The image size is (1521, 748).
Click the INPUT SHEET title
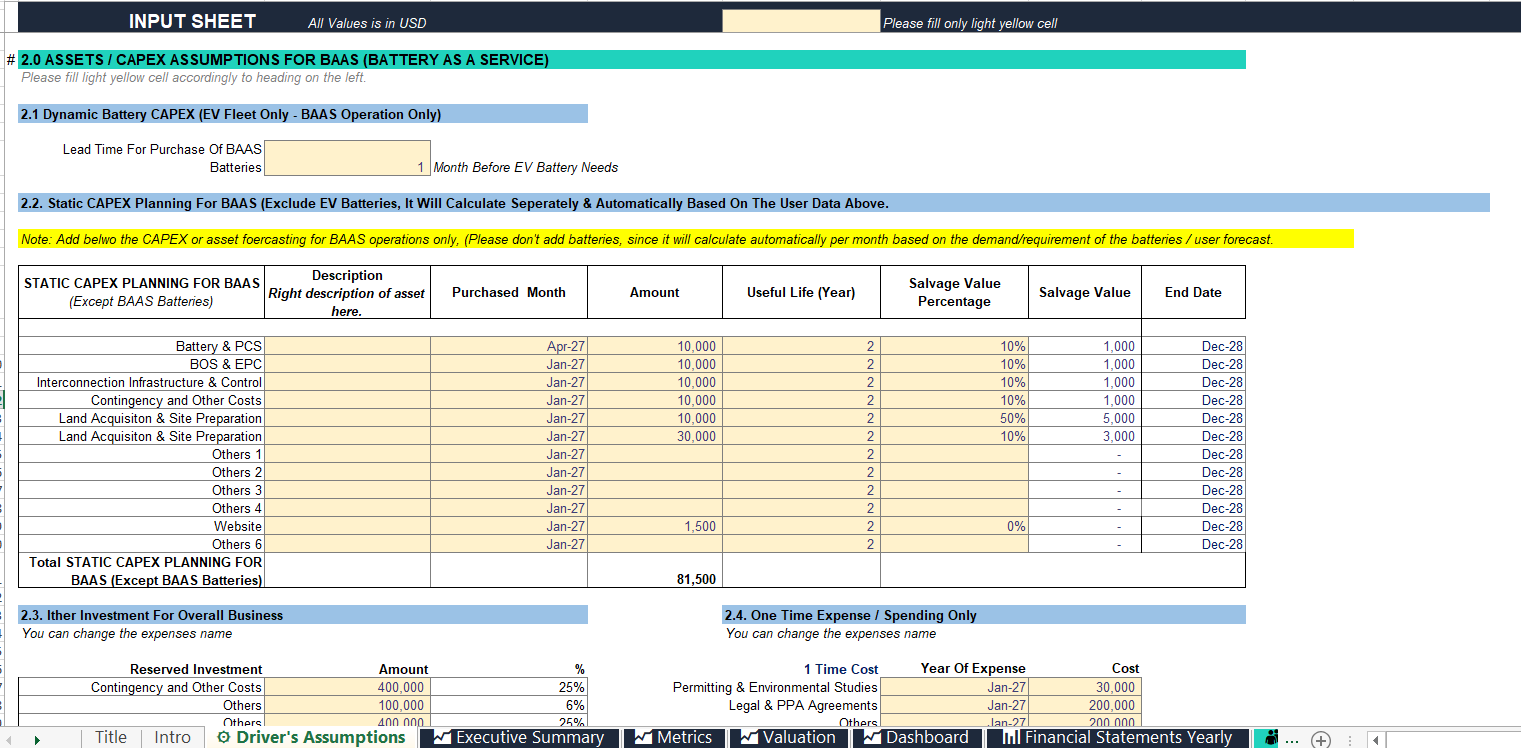192,21
